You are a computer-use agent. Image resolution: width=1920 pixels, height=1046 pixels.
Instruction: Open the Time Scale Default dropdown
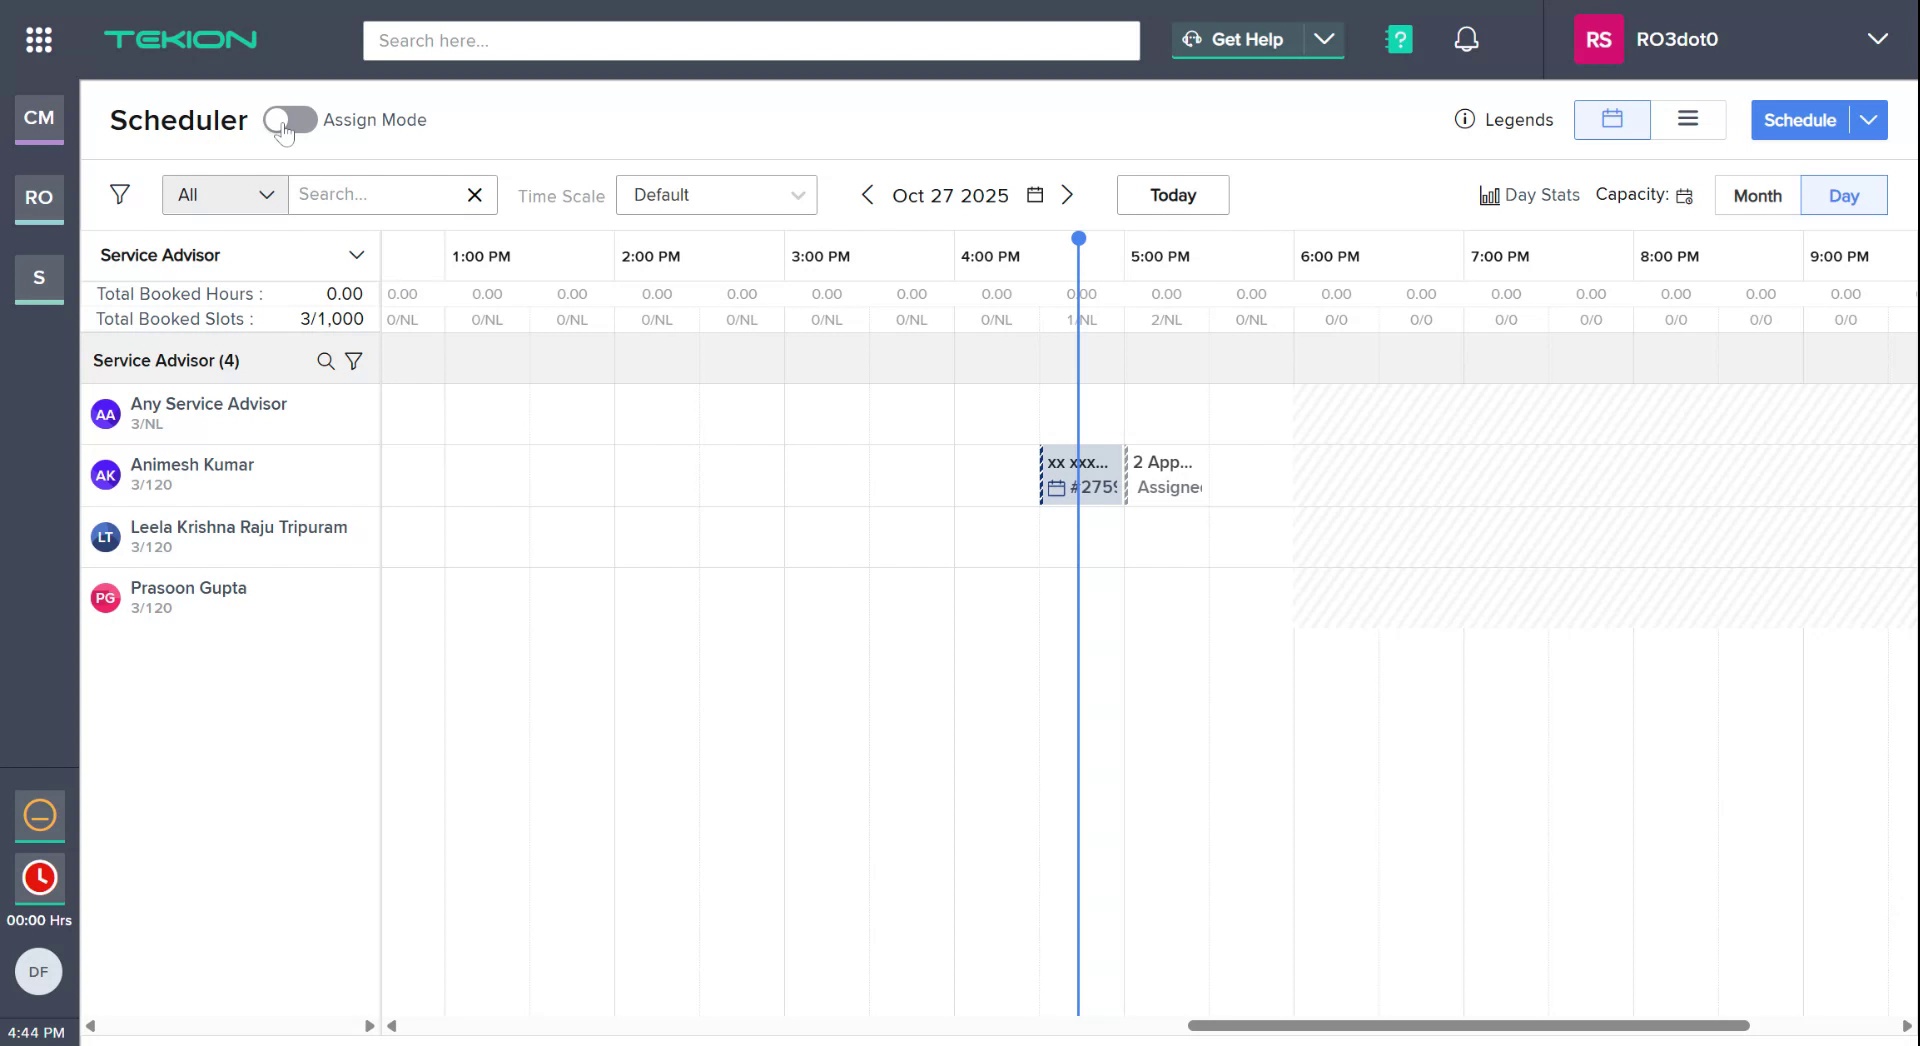716,194
